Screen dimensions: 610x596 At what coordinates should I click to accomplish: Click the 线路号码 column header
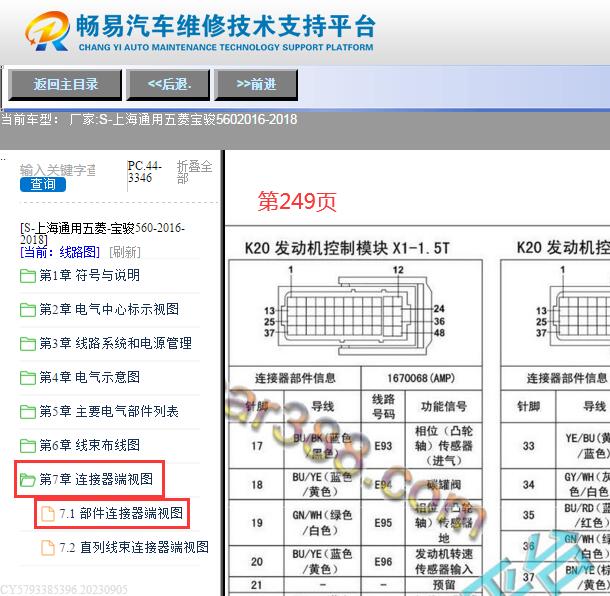383,407
